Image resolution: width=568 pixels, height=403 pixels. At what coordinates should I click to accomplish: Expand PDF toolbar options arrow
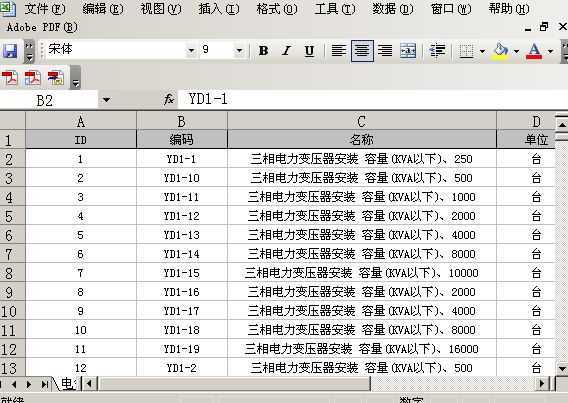click(75, 78)
